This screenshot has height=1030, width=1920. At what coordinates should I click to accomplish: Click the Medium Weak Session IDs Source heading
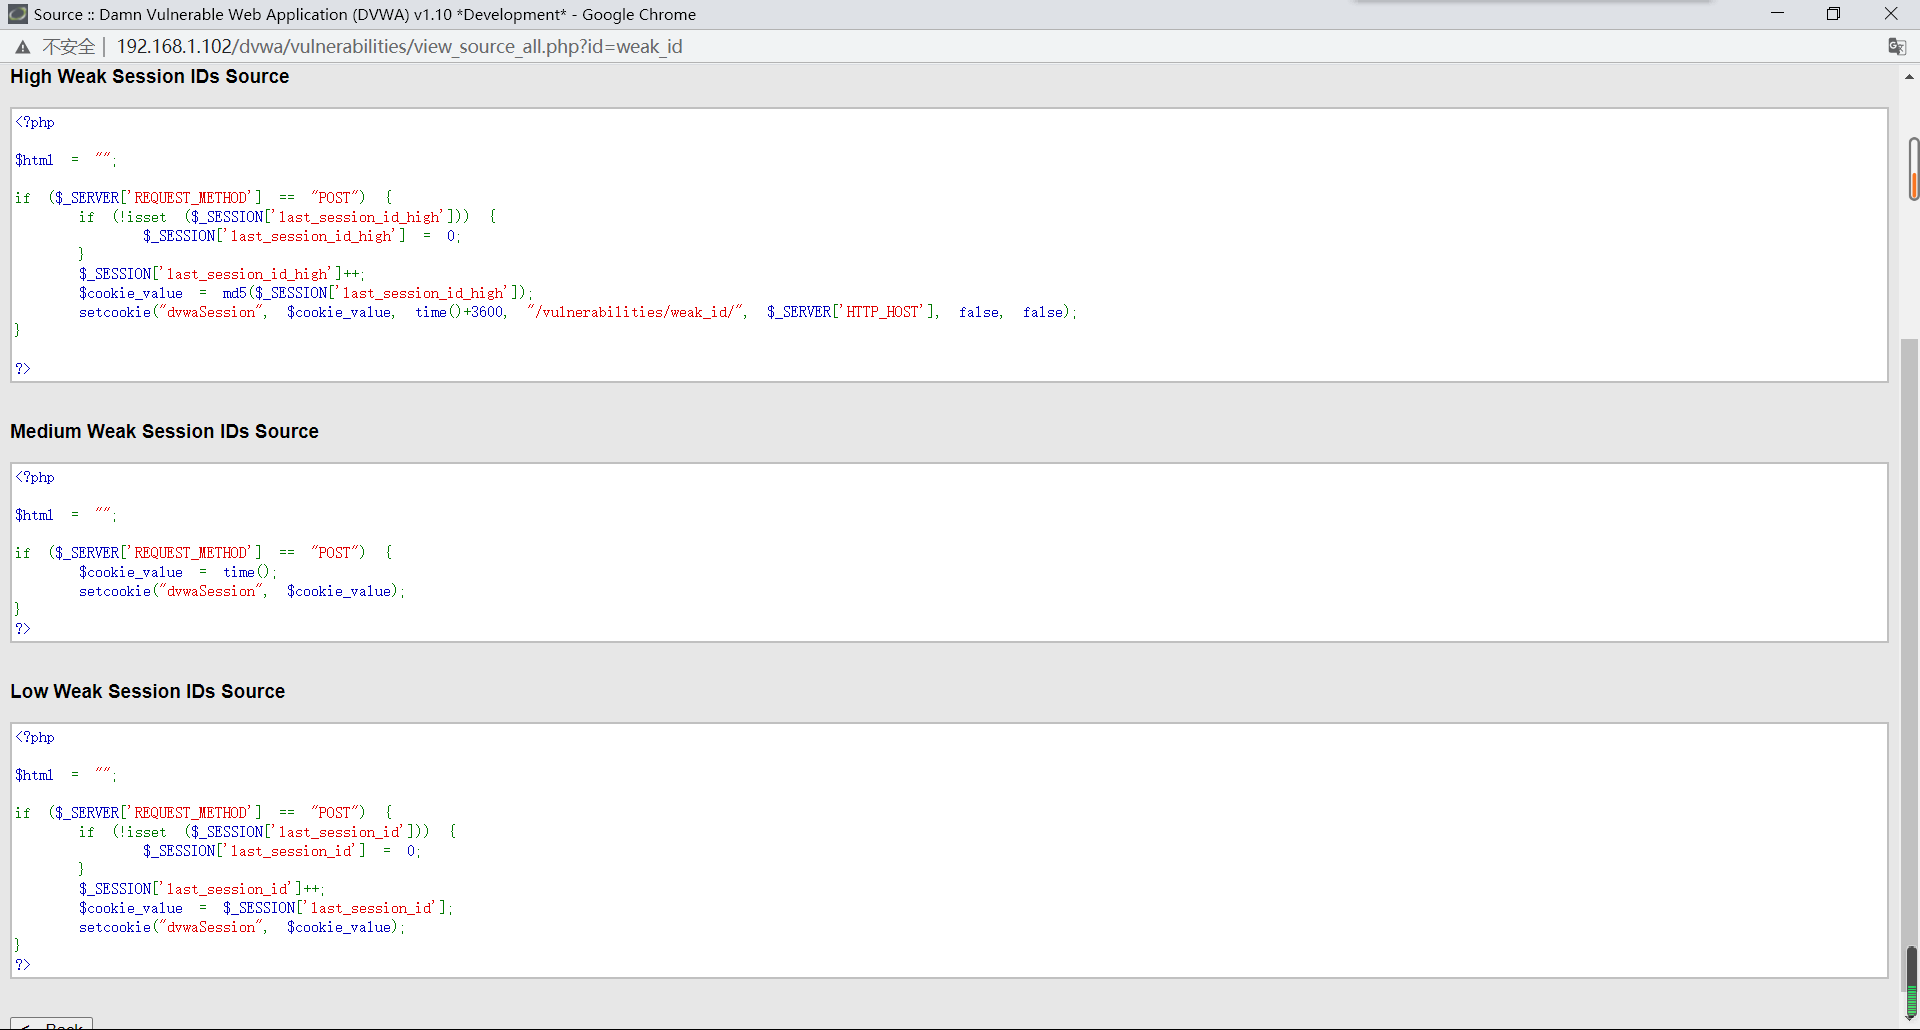click(164, 432)
